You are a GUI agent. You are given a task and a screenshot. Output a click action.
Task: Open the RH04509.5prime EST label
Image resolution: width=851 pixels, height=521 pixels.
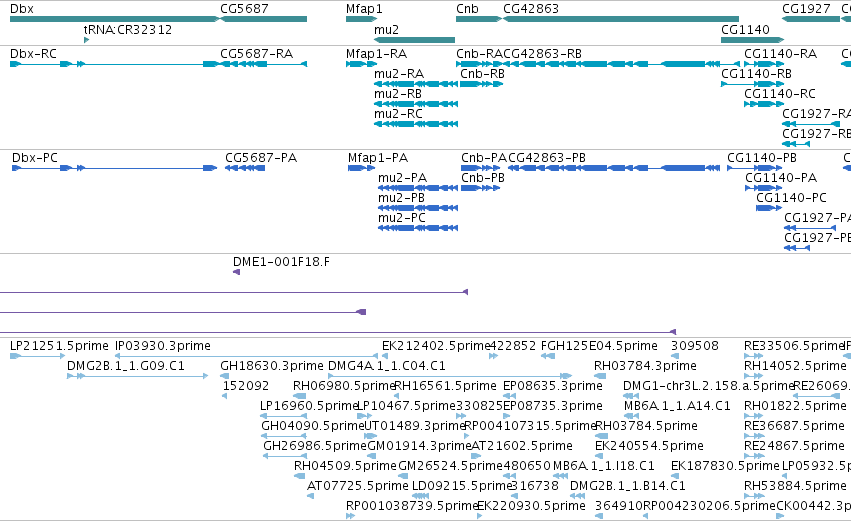coord(345,467)
